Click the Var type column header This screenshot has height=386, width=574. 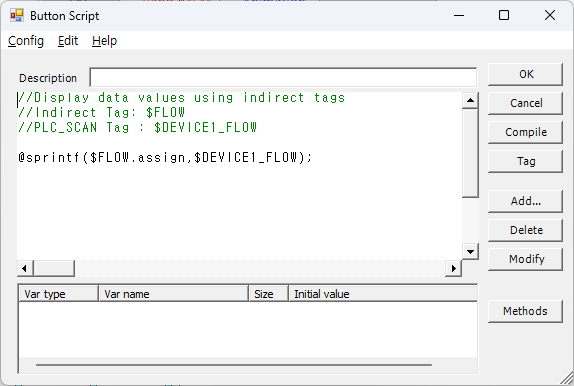[58, 294]
